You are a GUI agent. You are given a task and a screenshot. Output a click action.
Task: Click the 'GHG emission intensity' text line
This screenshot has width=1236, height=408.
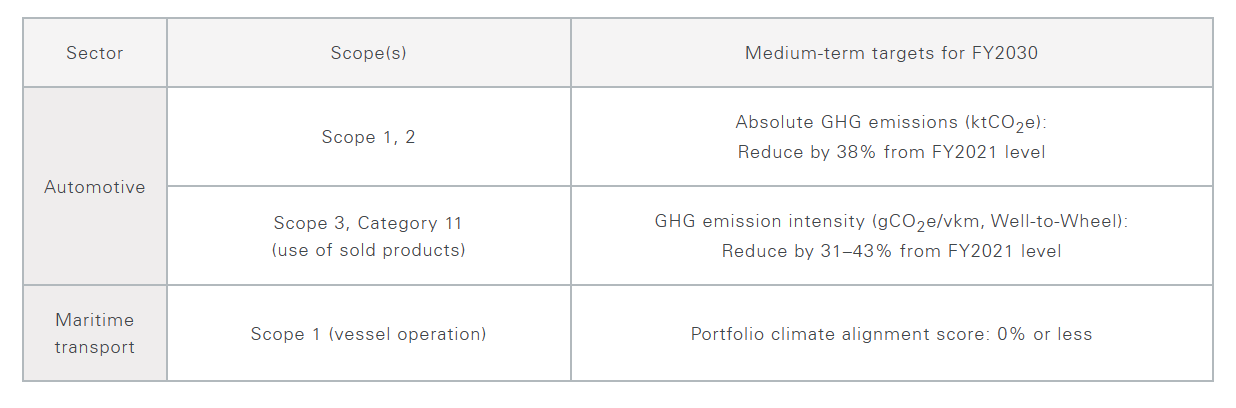pyautogui.click(x=891, y=222)
